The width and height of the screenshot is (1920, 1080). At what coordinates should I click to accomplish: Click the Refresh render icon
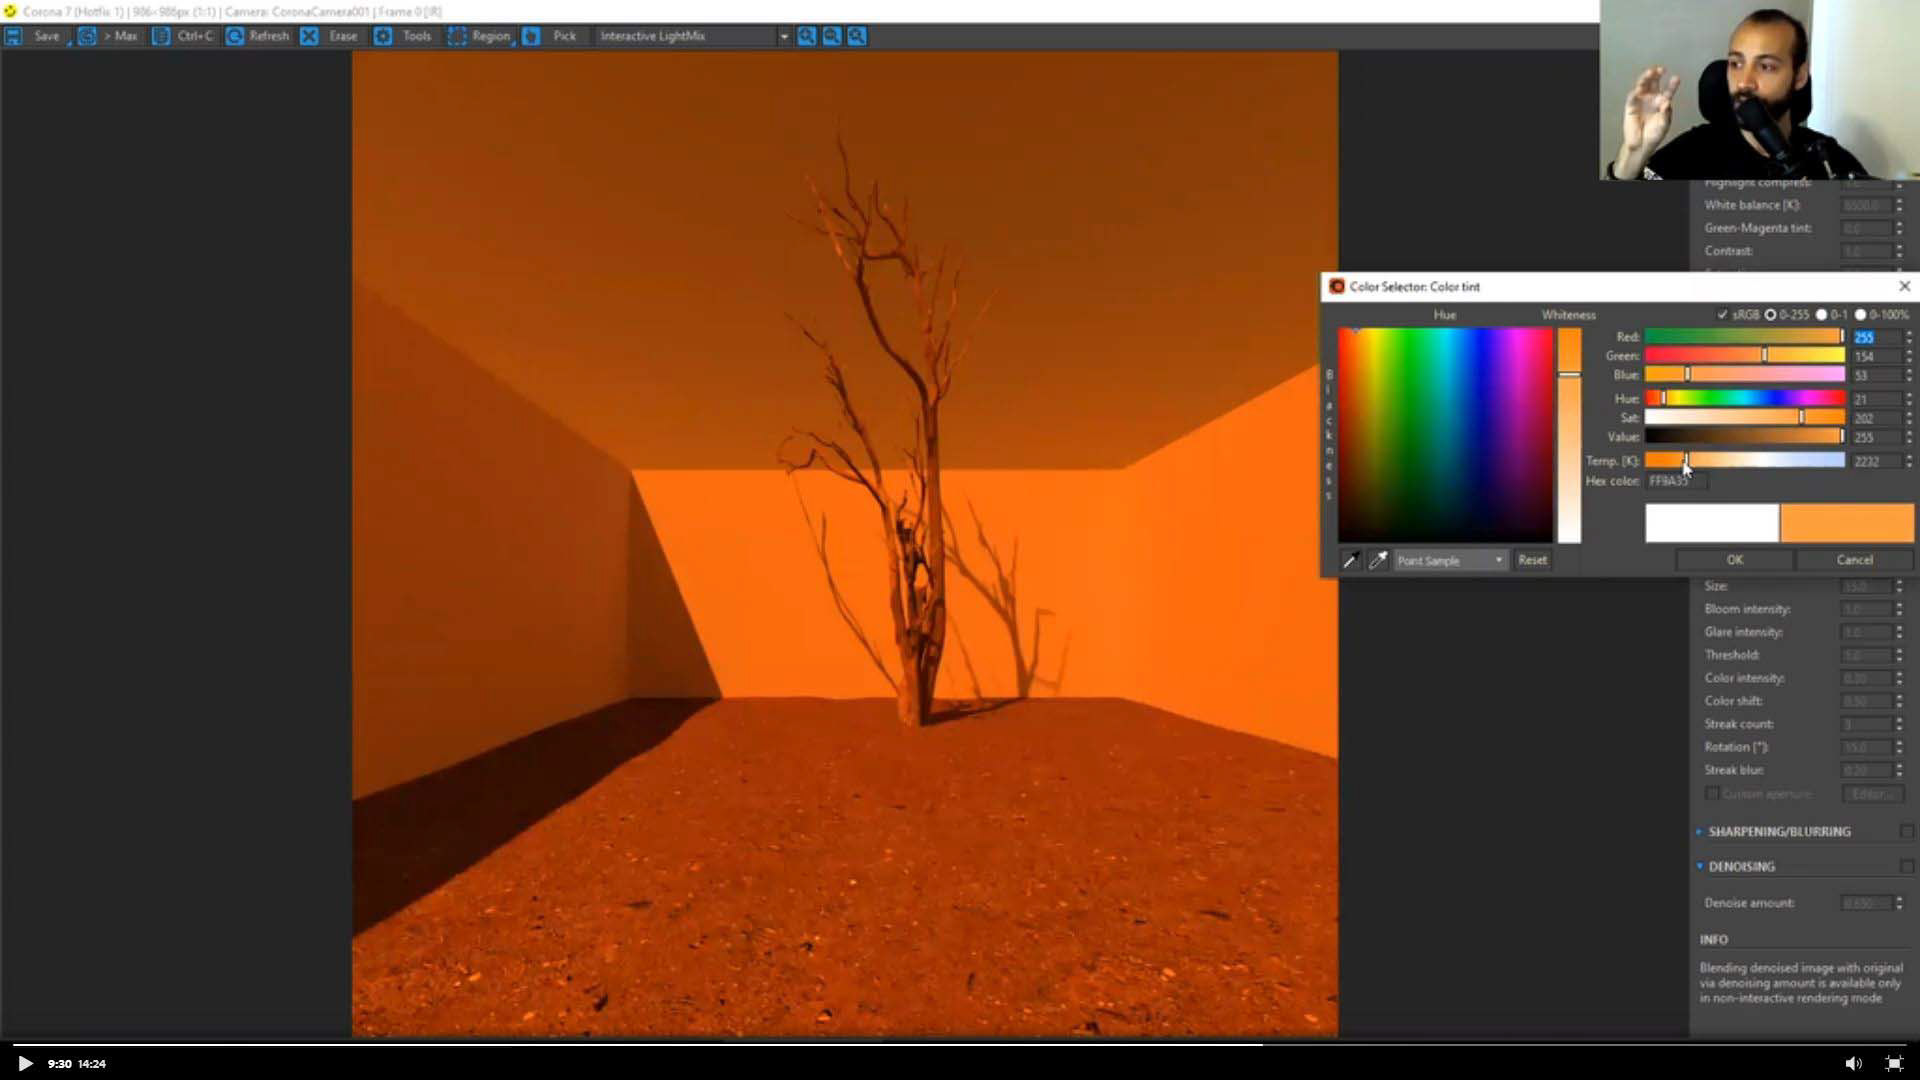coord(235,36)
